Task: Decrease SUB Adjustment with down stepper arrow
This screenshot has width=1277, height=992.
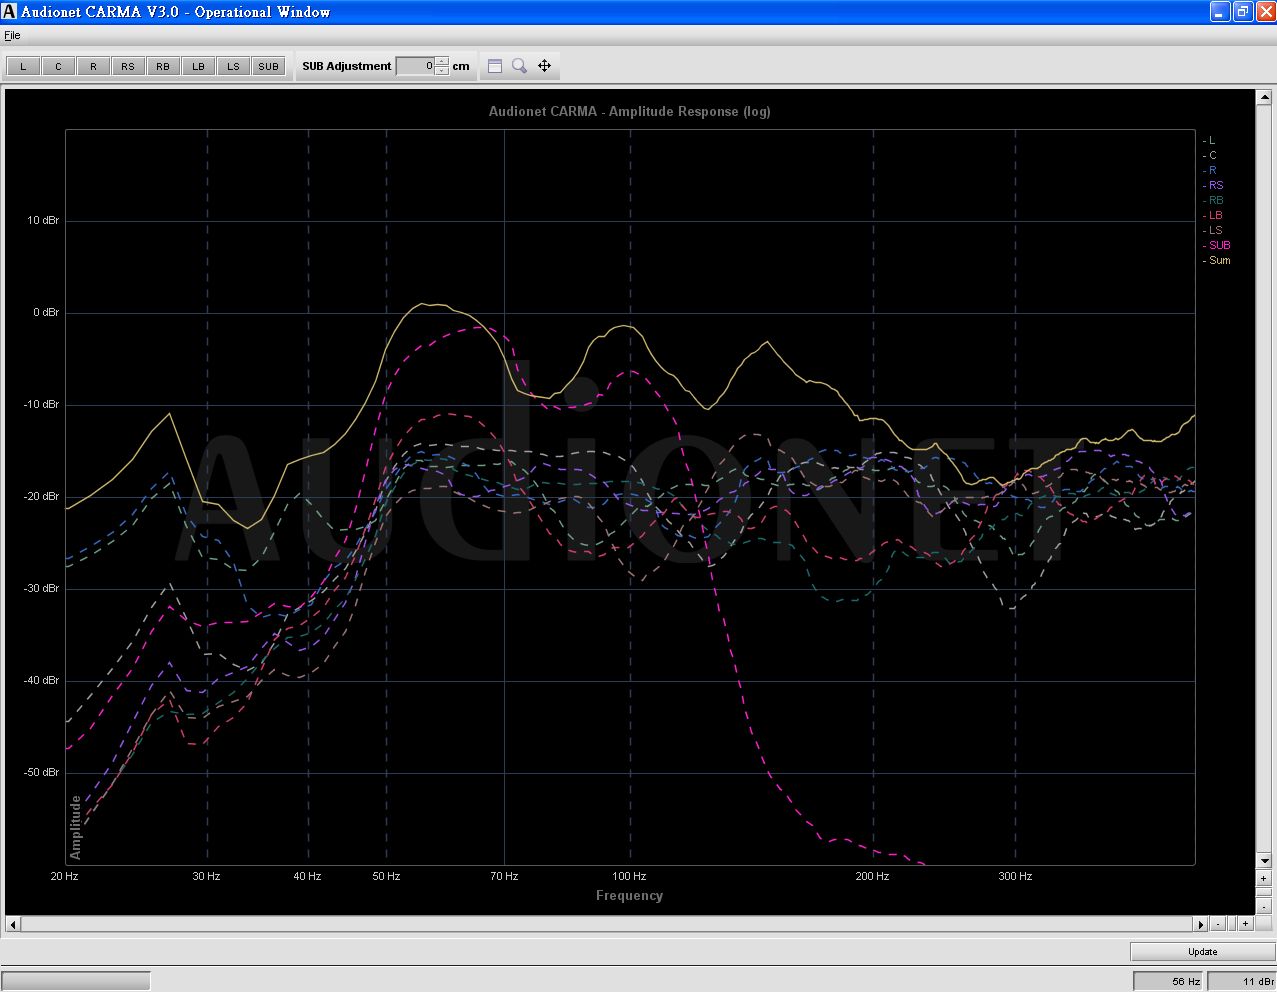Action: point(442,71)
